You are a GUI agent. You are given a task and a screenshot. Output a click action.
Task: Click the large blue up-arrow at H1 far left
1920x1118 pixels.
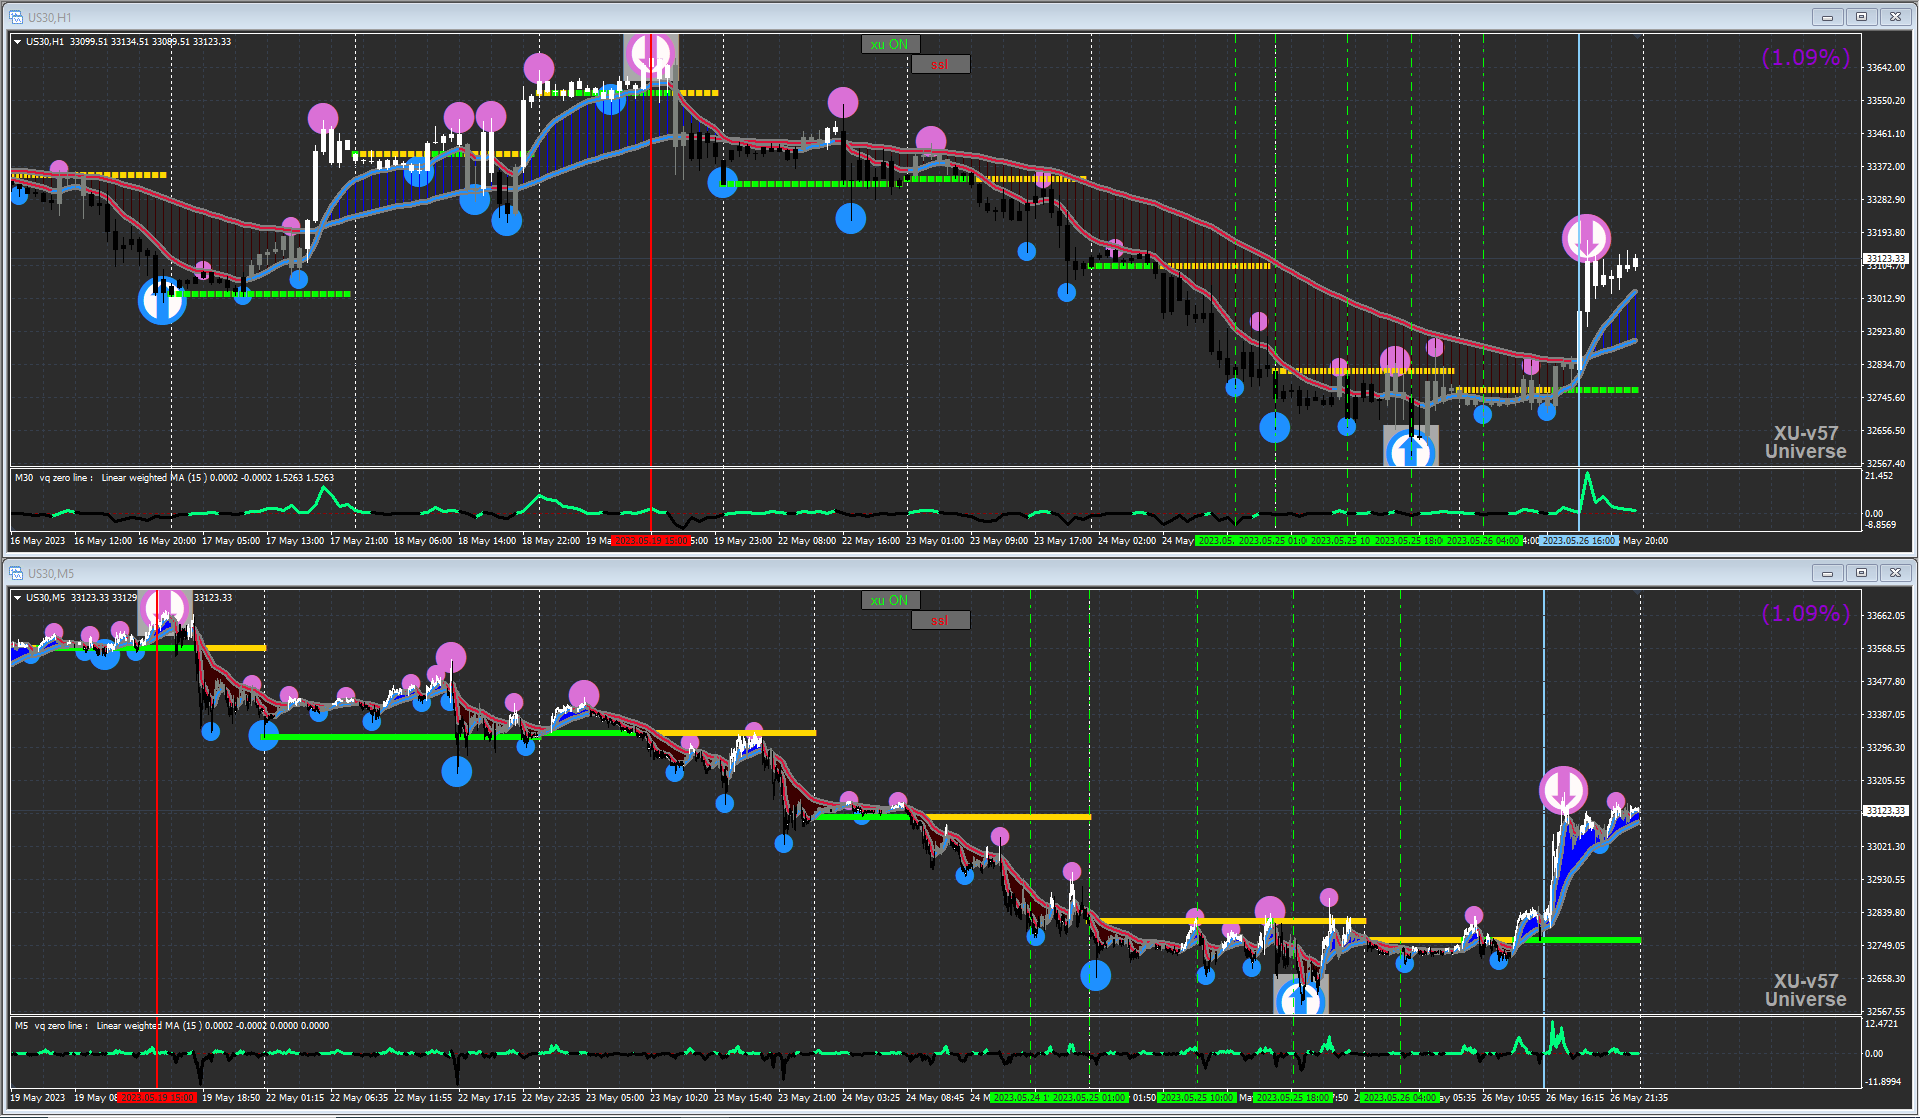tap(162, 300)
